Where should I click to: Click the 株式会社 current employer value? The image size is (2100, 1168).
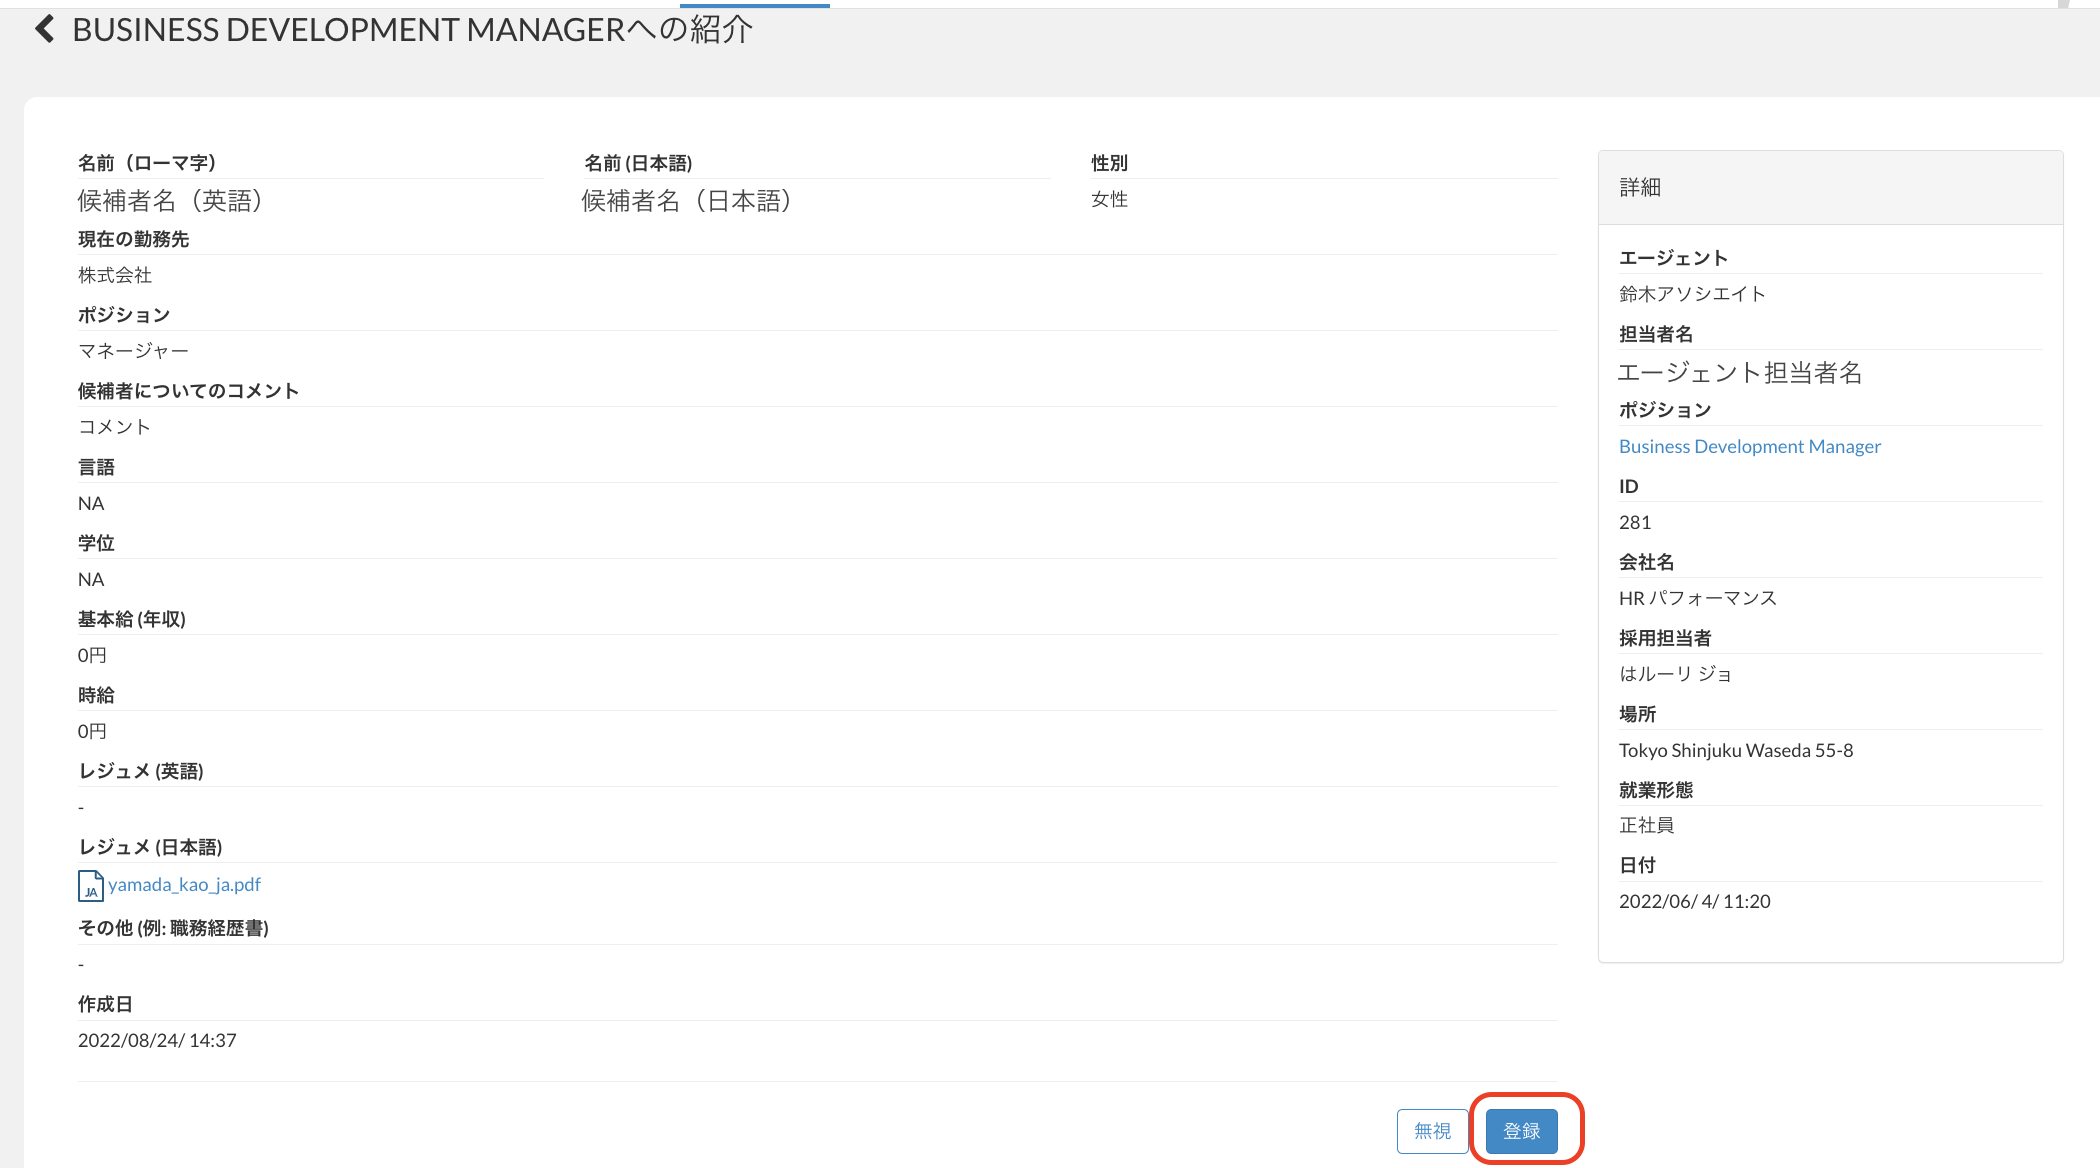coord(115,275)
